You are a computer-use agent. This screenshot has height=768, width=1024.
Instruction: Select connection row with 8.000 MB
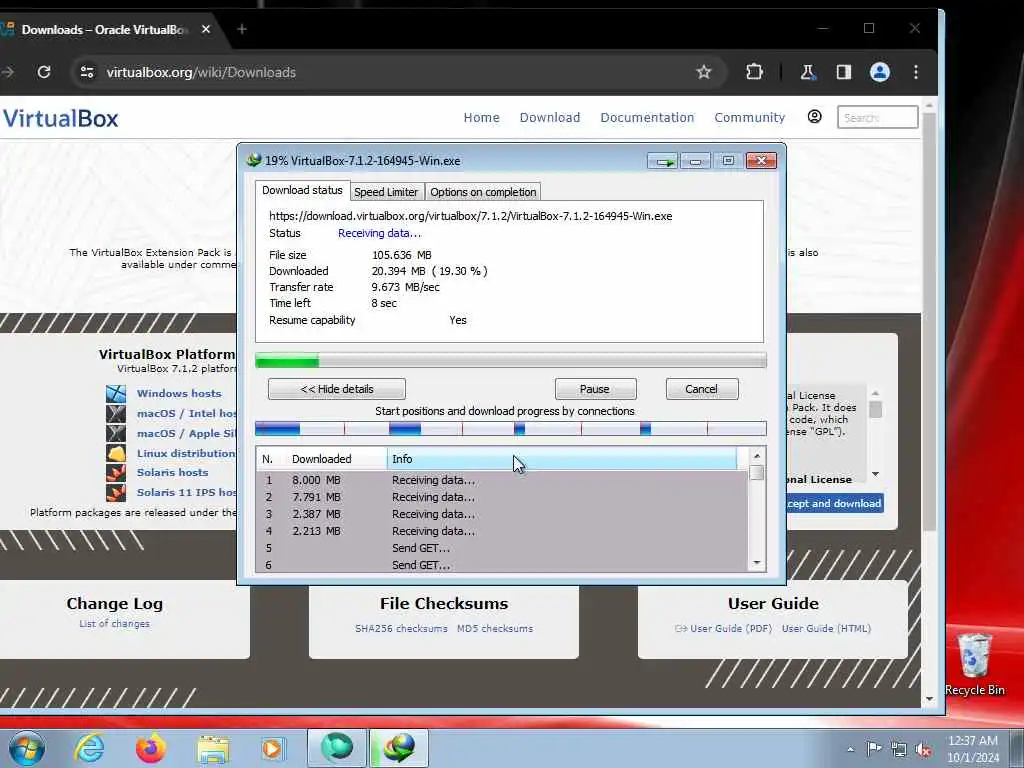pos(502,480)
